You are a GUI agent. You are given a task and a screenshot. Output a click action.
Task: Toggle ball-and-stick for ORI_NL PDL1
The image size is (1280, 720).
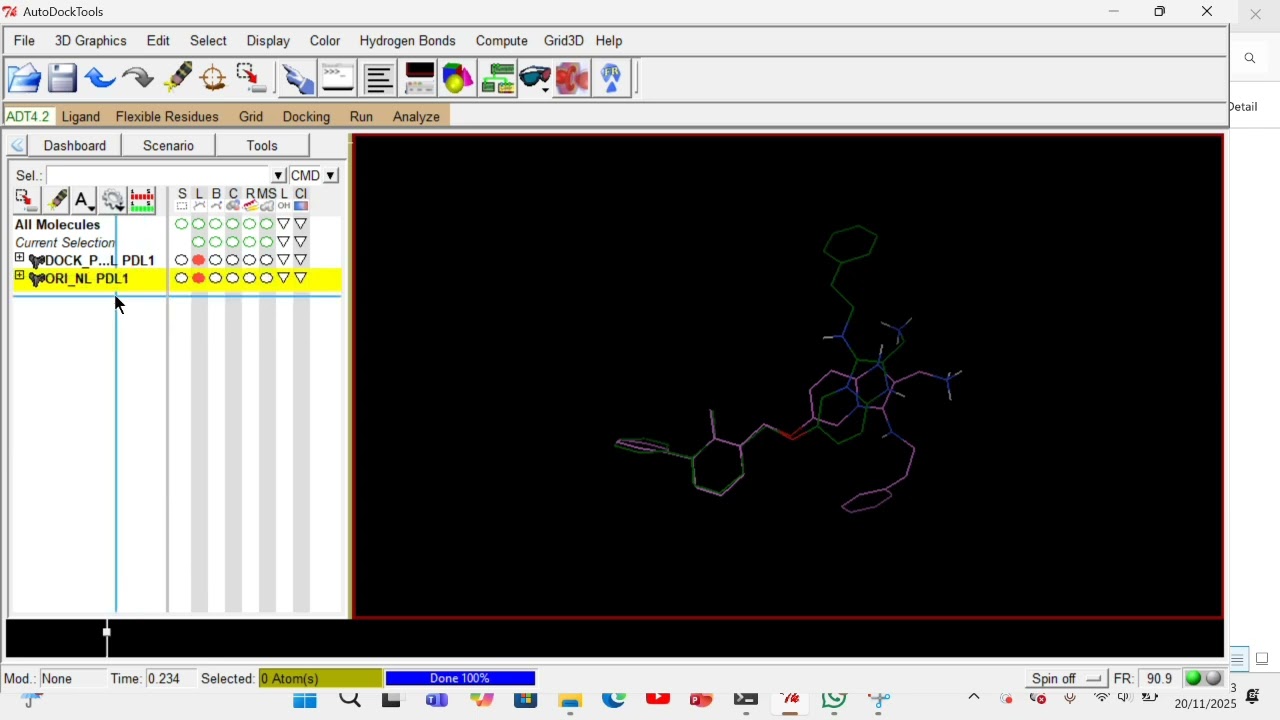coord(216,279)
